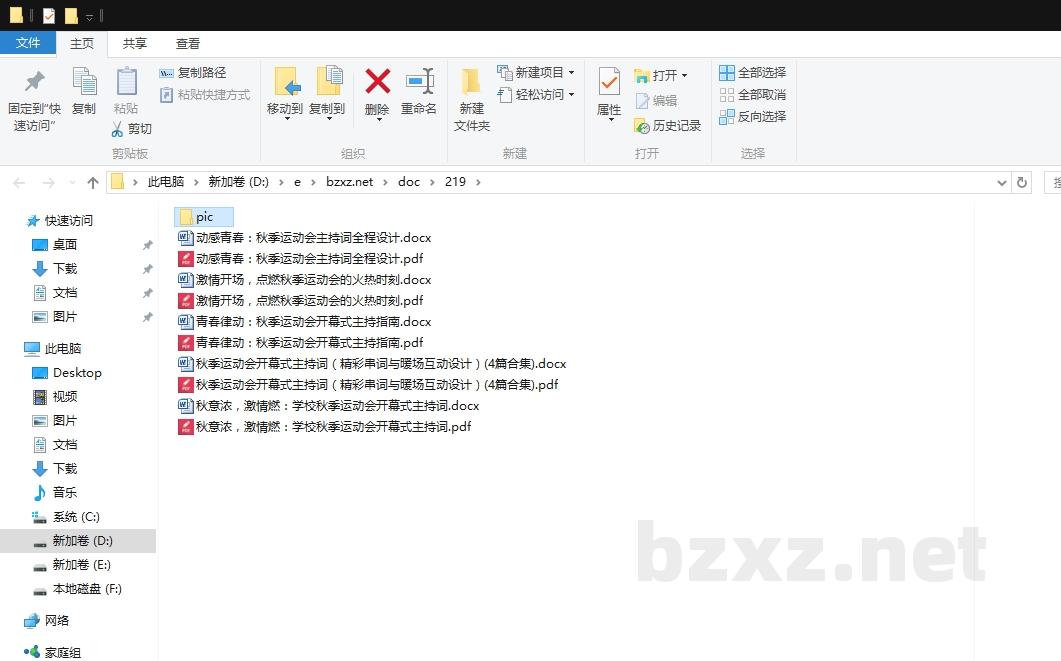This screenshot has height=661, width=1061.
Task: Open address bar history dropdown arrow
Action: click(1002, 182)
